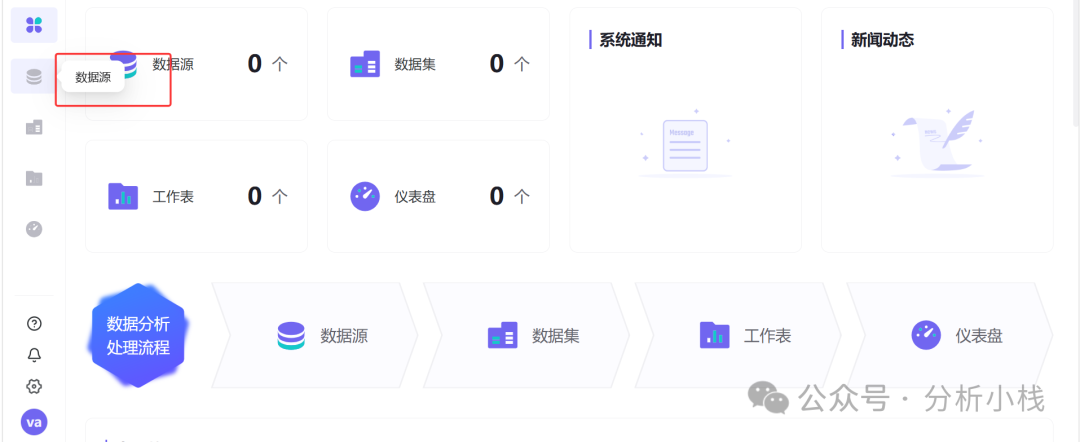Click the 系统通知 heading
The width and height of the screenshot is (1080, 442).
[x=631, y=40]
